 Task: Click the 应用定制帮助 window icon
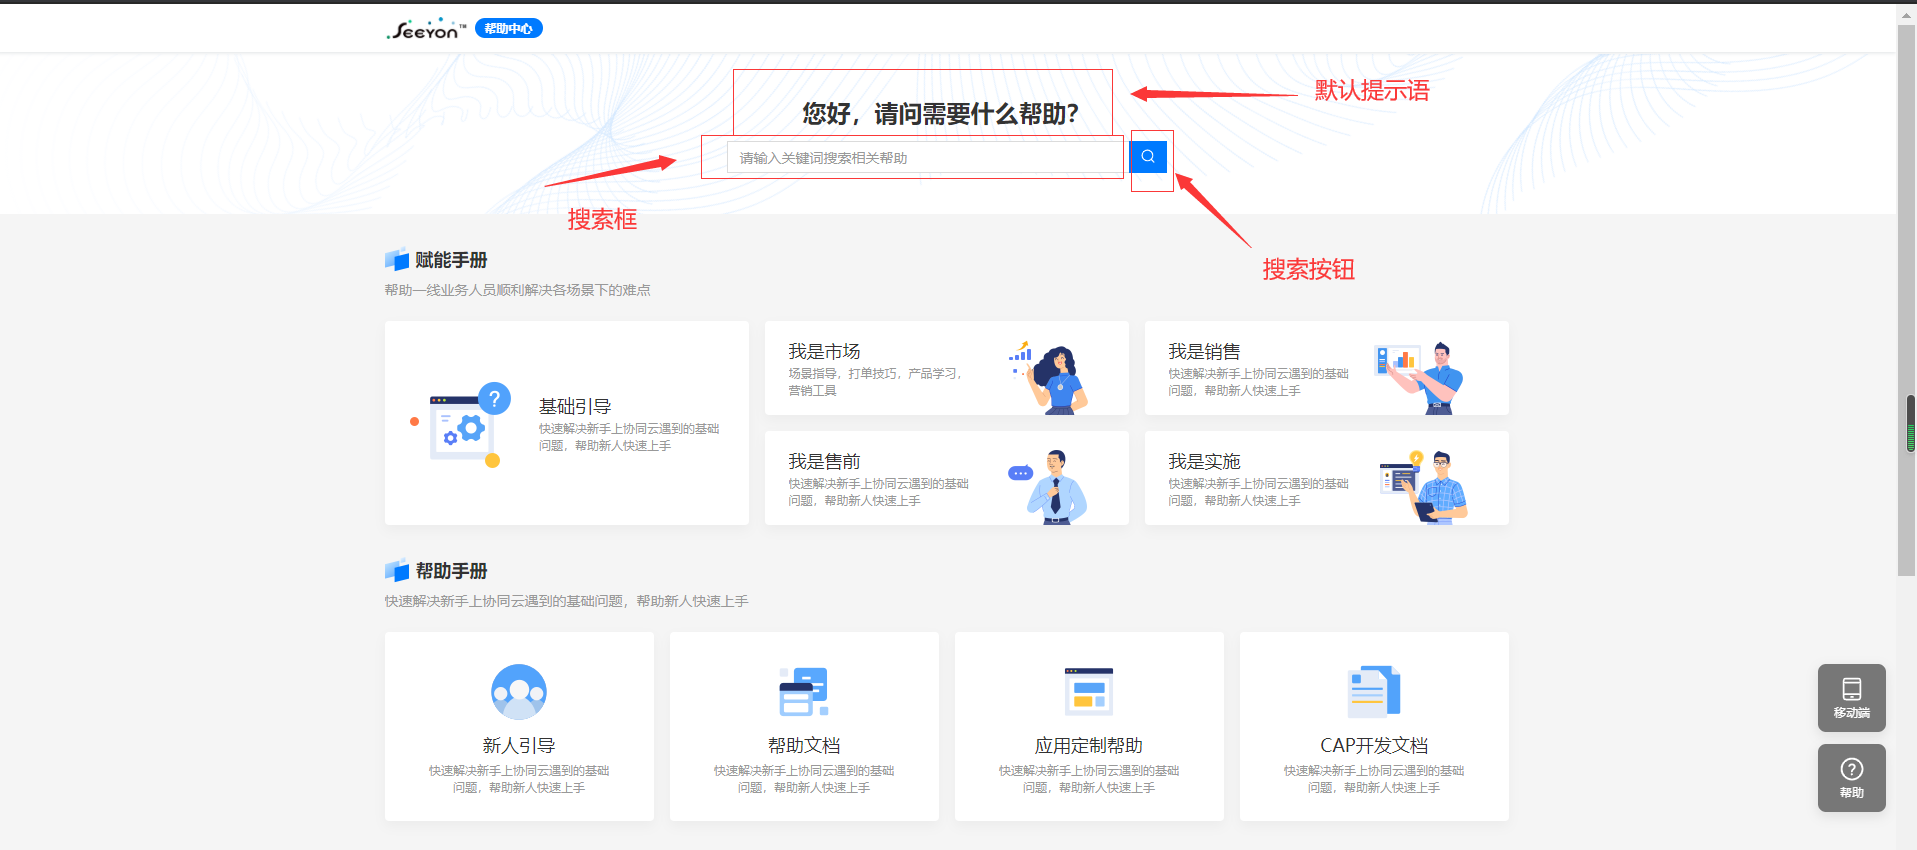1089,691
